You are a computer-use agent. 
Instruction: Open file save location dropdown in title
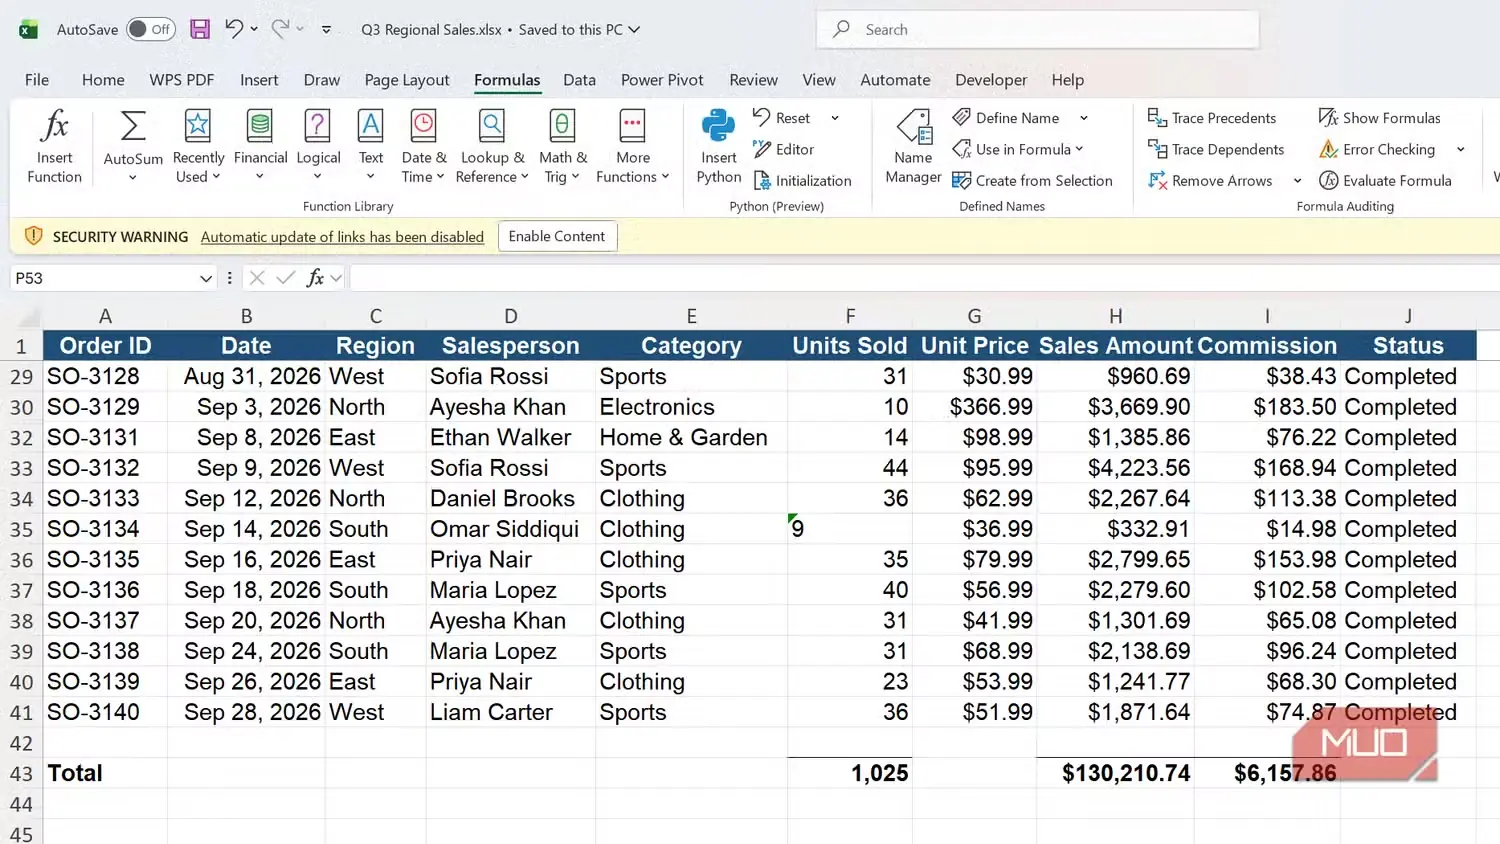click(x=634, y=29)
